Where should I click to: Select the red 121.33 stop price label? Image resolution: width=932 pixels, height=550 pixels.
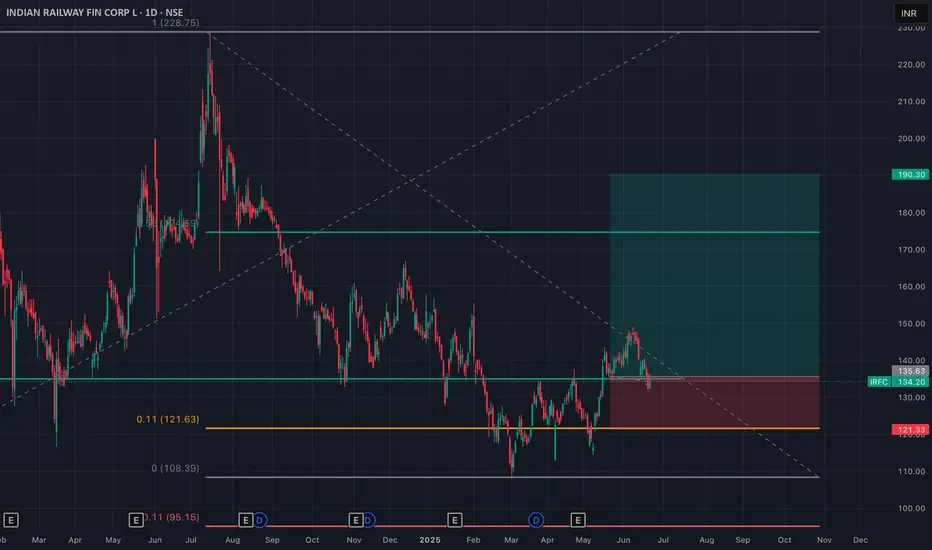910,430
